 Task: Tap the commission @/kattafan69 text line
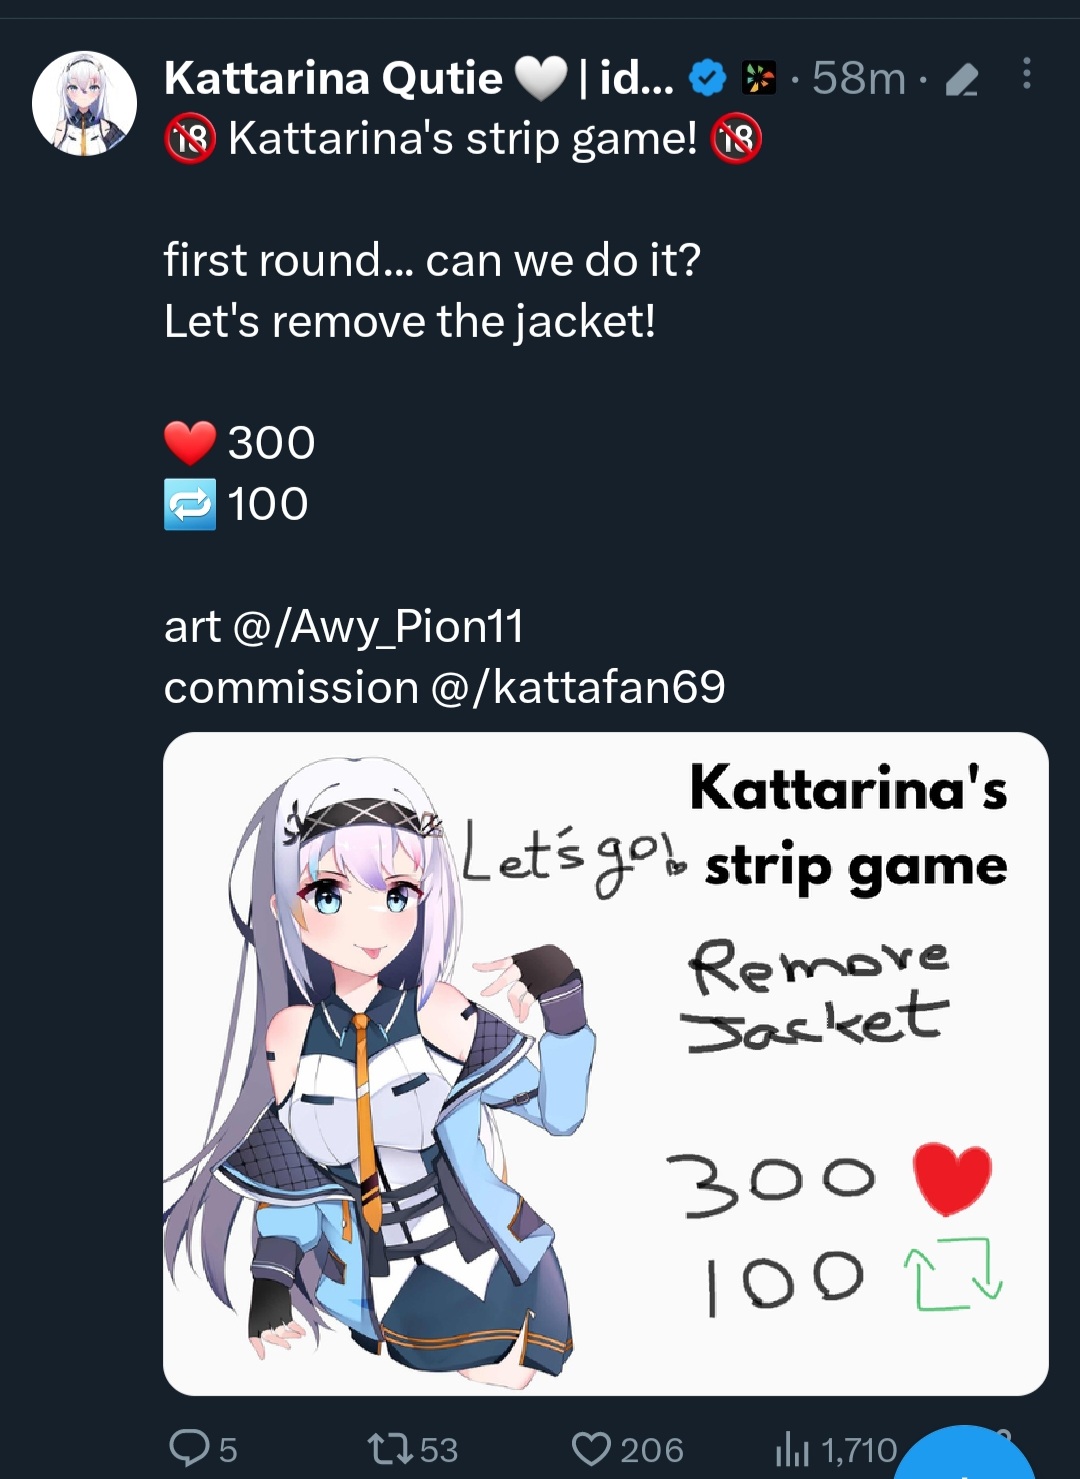pos(444,687)
